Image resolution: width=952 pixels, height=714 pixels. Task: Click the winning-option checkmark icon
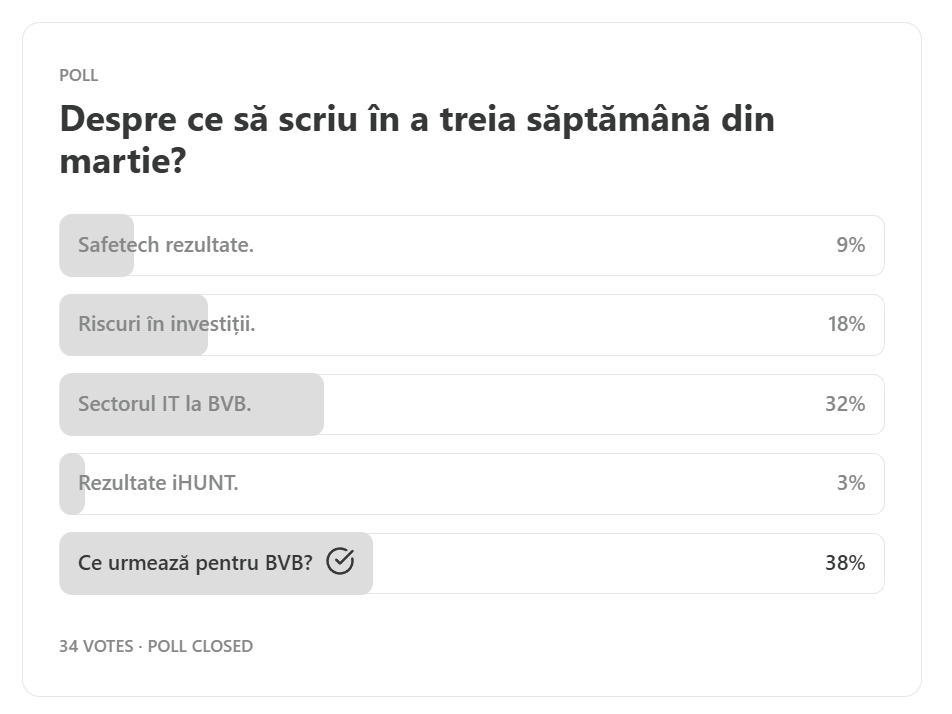[x=340, y=561]
